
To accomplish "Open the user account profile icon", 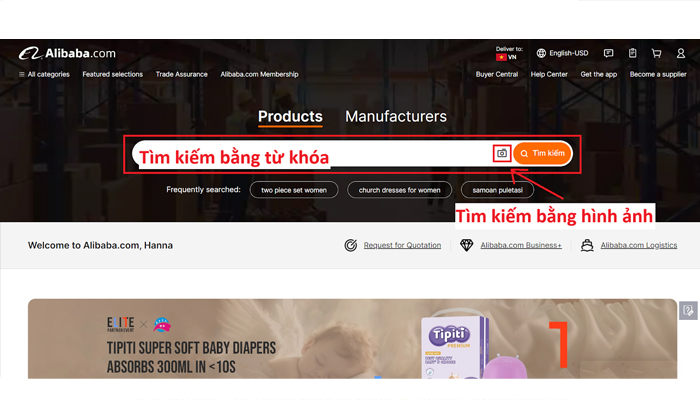I will coord(680,53).
